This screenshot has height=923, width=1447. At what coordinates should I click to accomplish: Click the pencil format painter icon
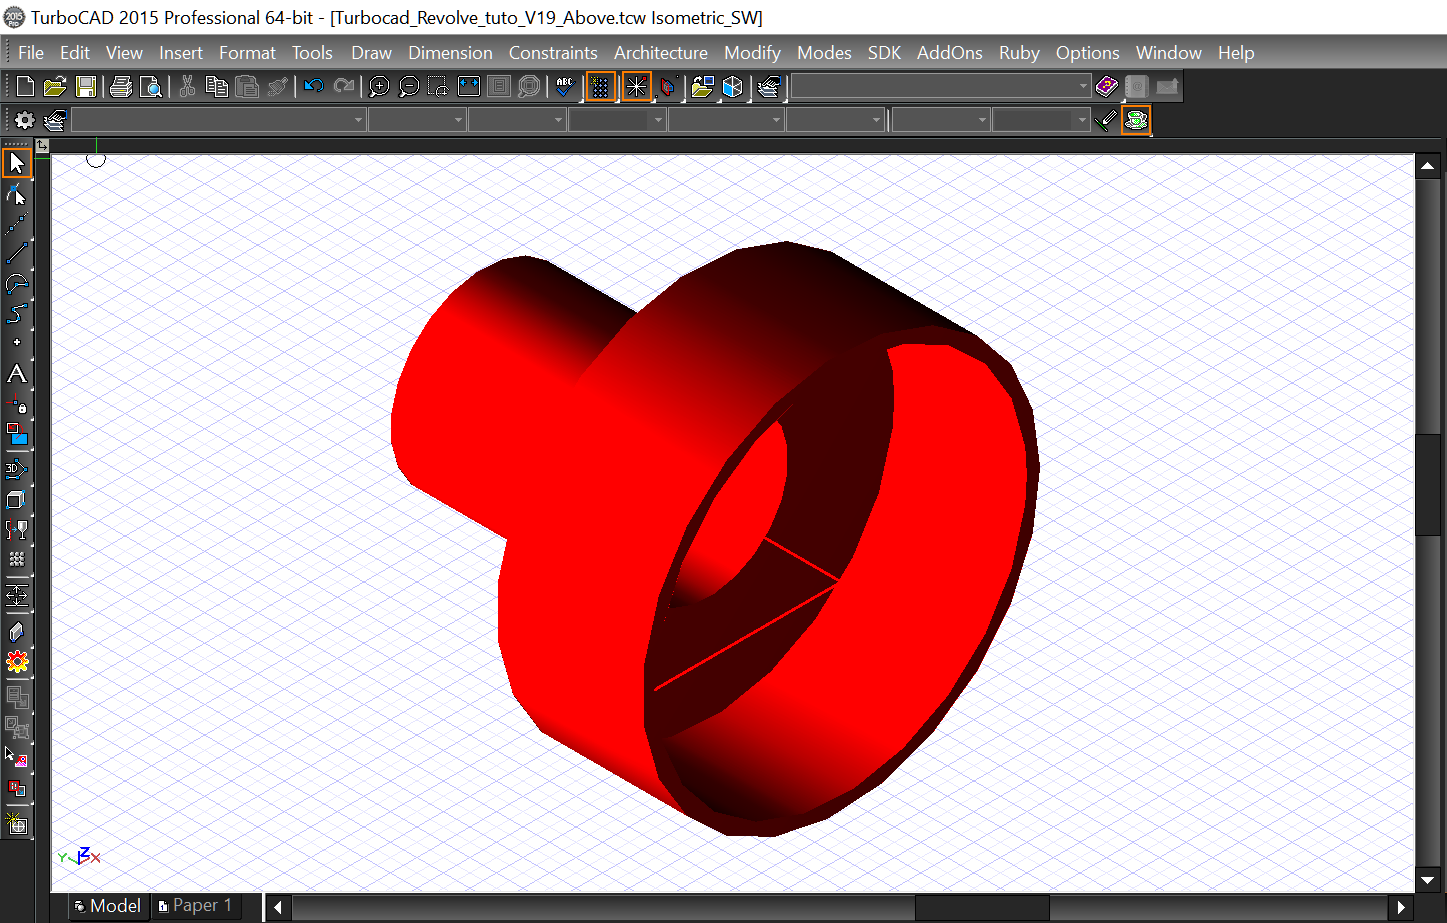click(1105, 120)
